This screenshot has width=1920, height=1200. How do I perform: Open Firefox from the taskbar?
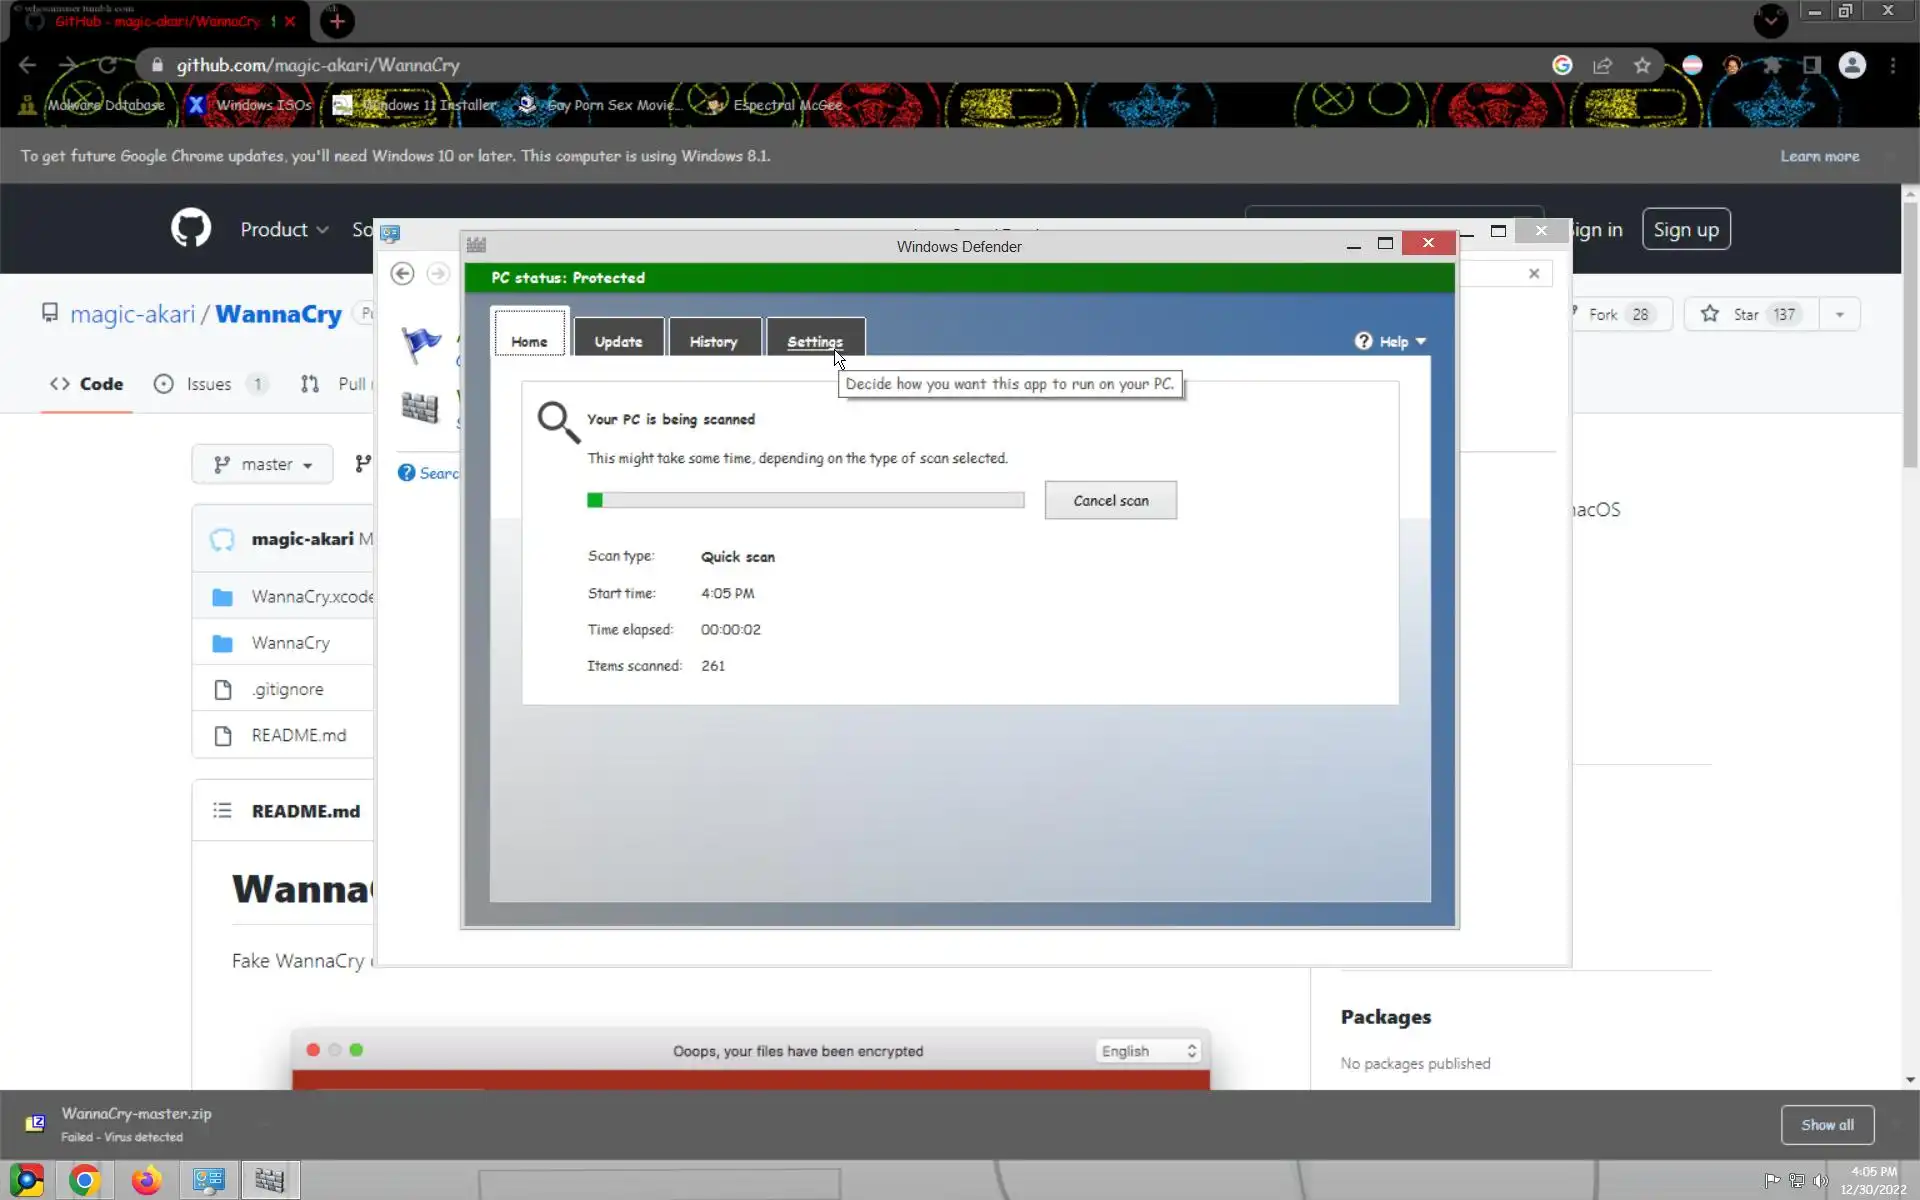pyautogui.click(x=146, y=1180)
